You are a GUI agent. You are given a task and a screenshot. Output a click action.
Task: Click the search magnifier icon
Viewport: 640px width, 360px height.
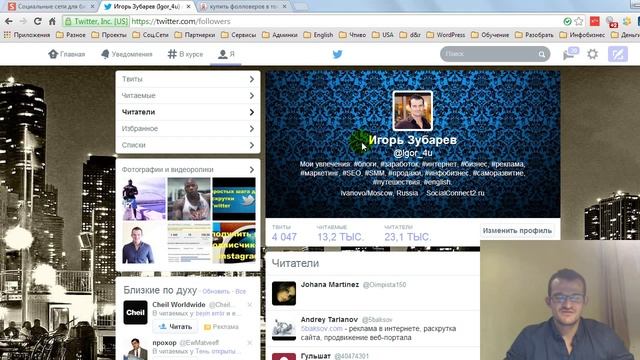point(542,54)
